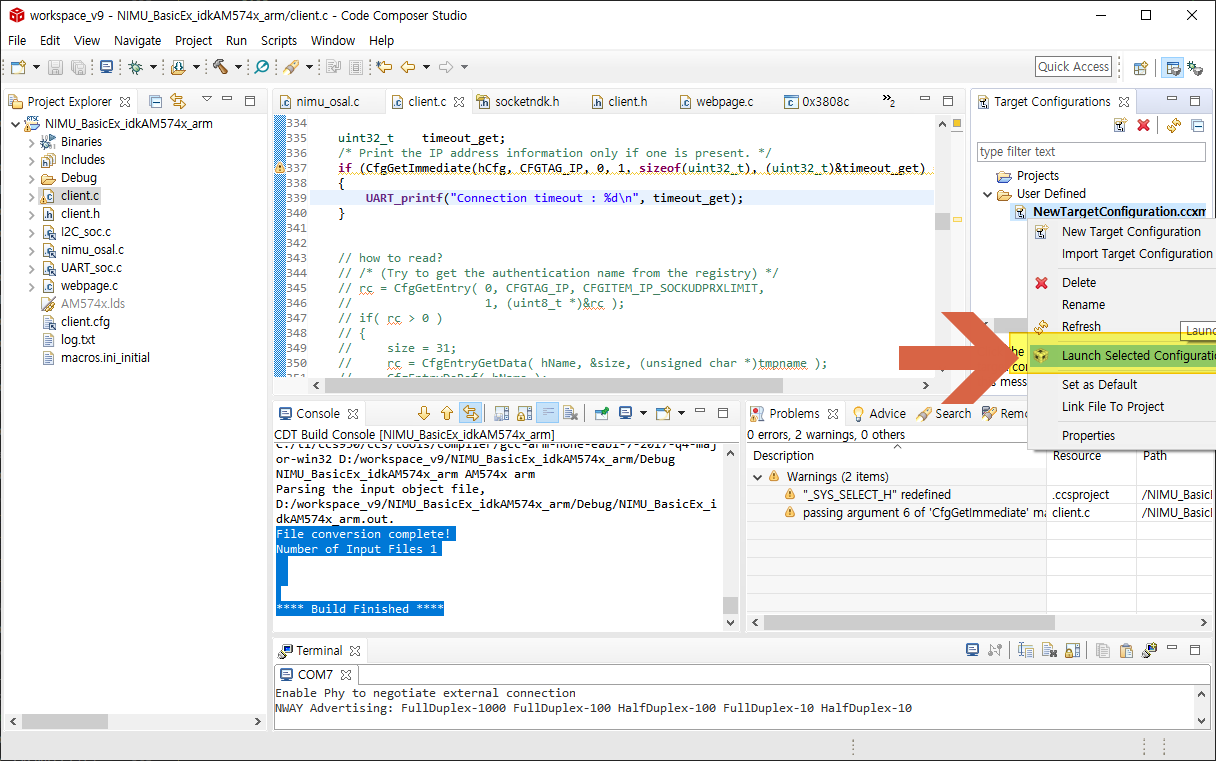Open the Project menu
Image resolution: width=1216 pixels, height=761 pixels.
tap(193, 40)
